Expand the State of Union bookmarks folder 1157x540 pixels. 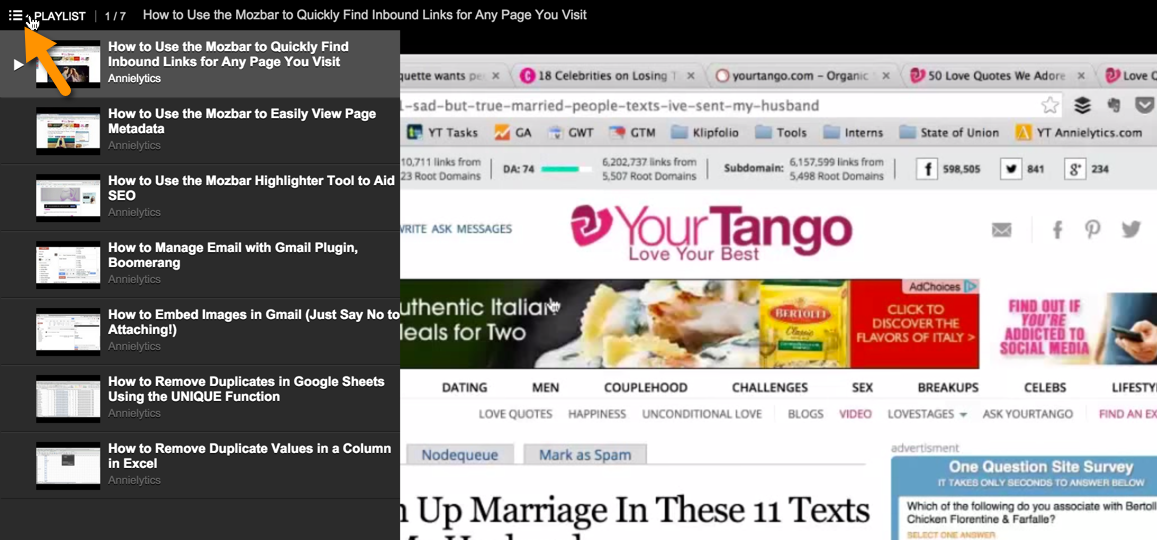point(949,133)
